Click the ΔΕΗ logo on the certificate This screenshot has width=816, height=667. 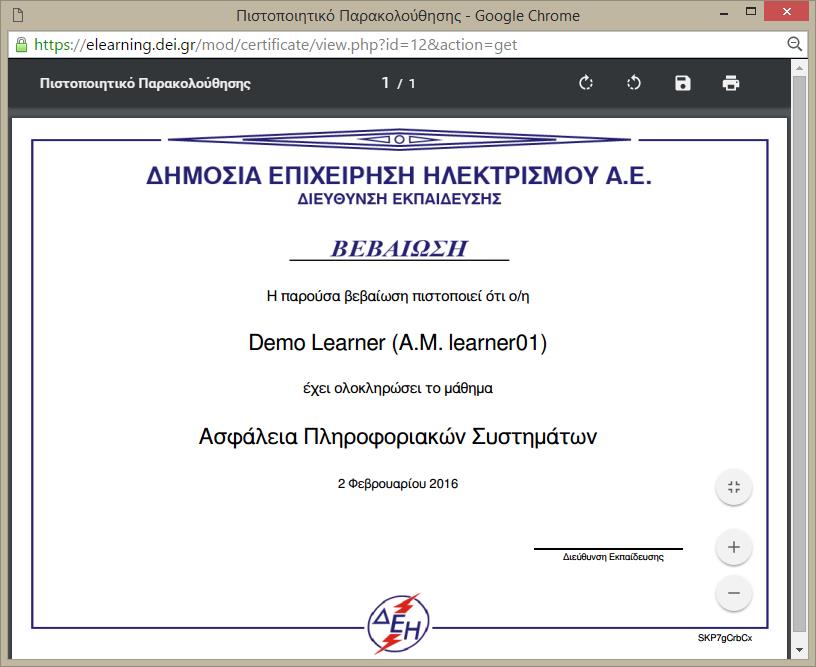click(399, 623)
